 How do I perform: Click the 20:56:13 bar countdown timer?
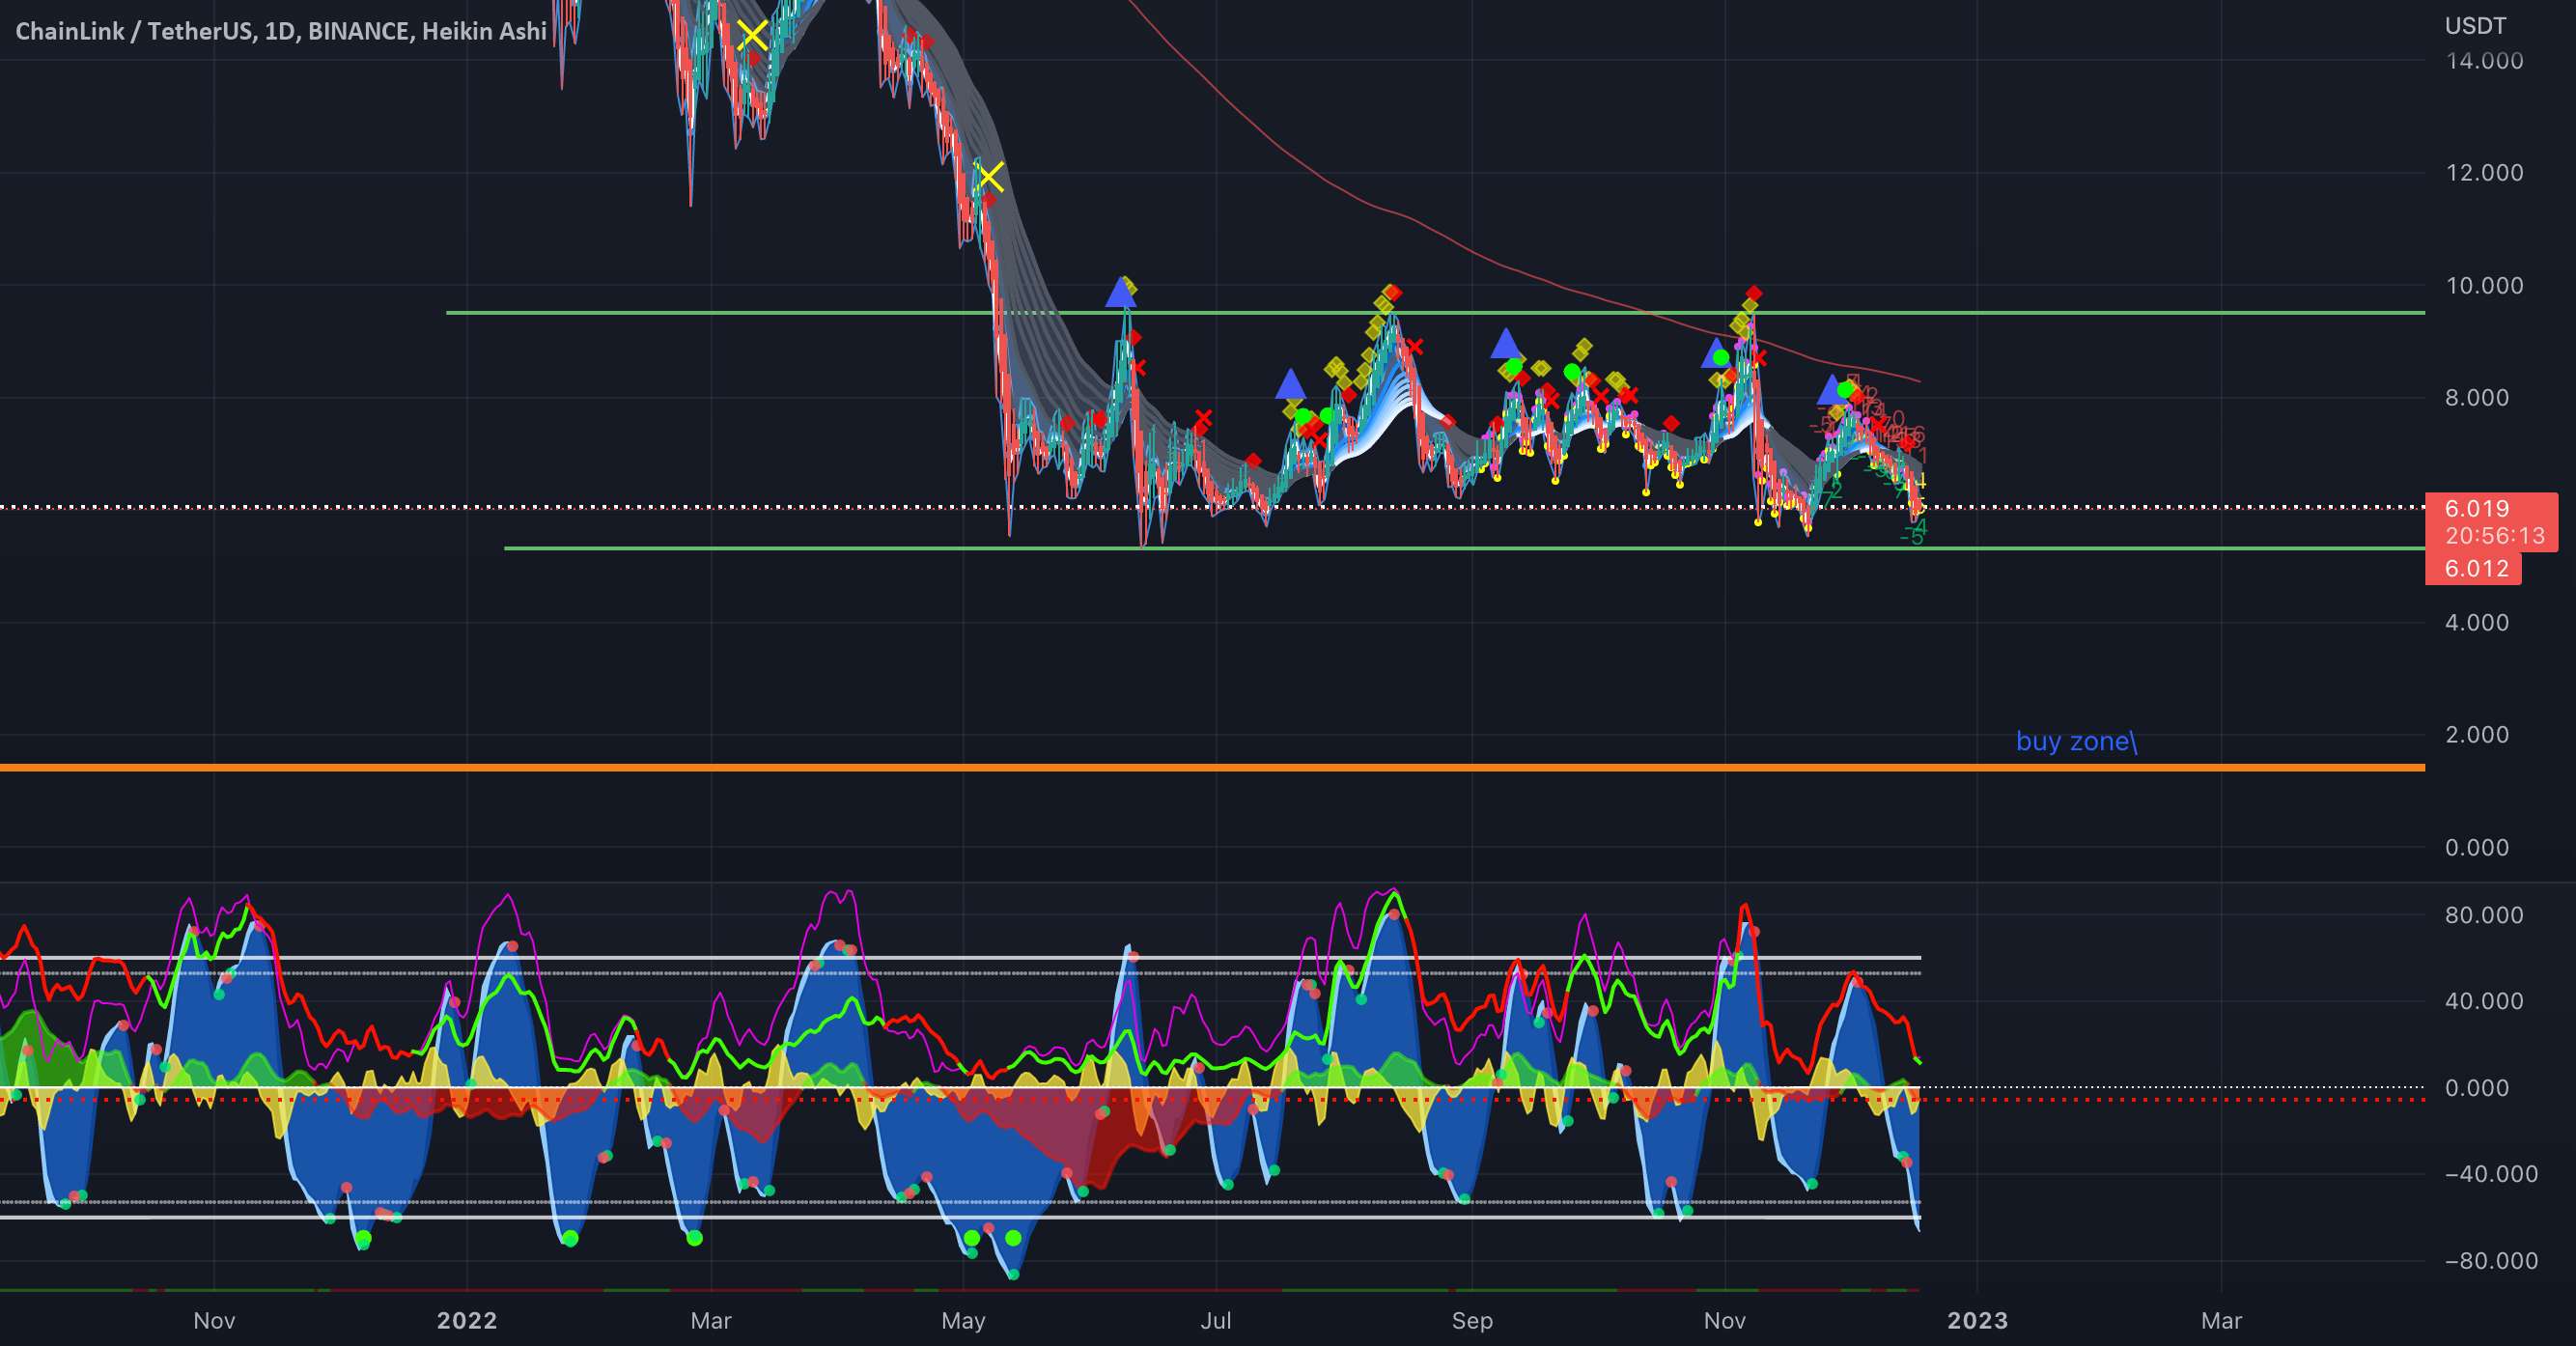[x=2495, y=536]
